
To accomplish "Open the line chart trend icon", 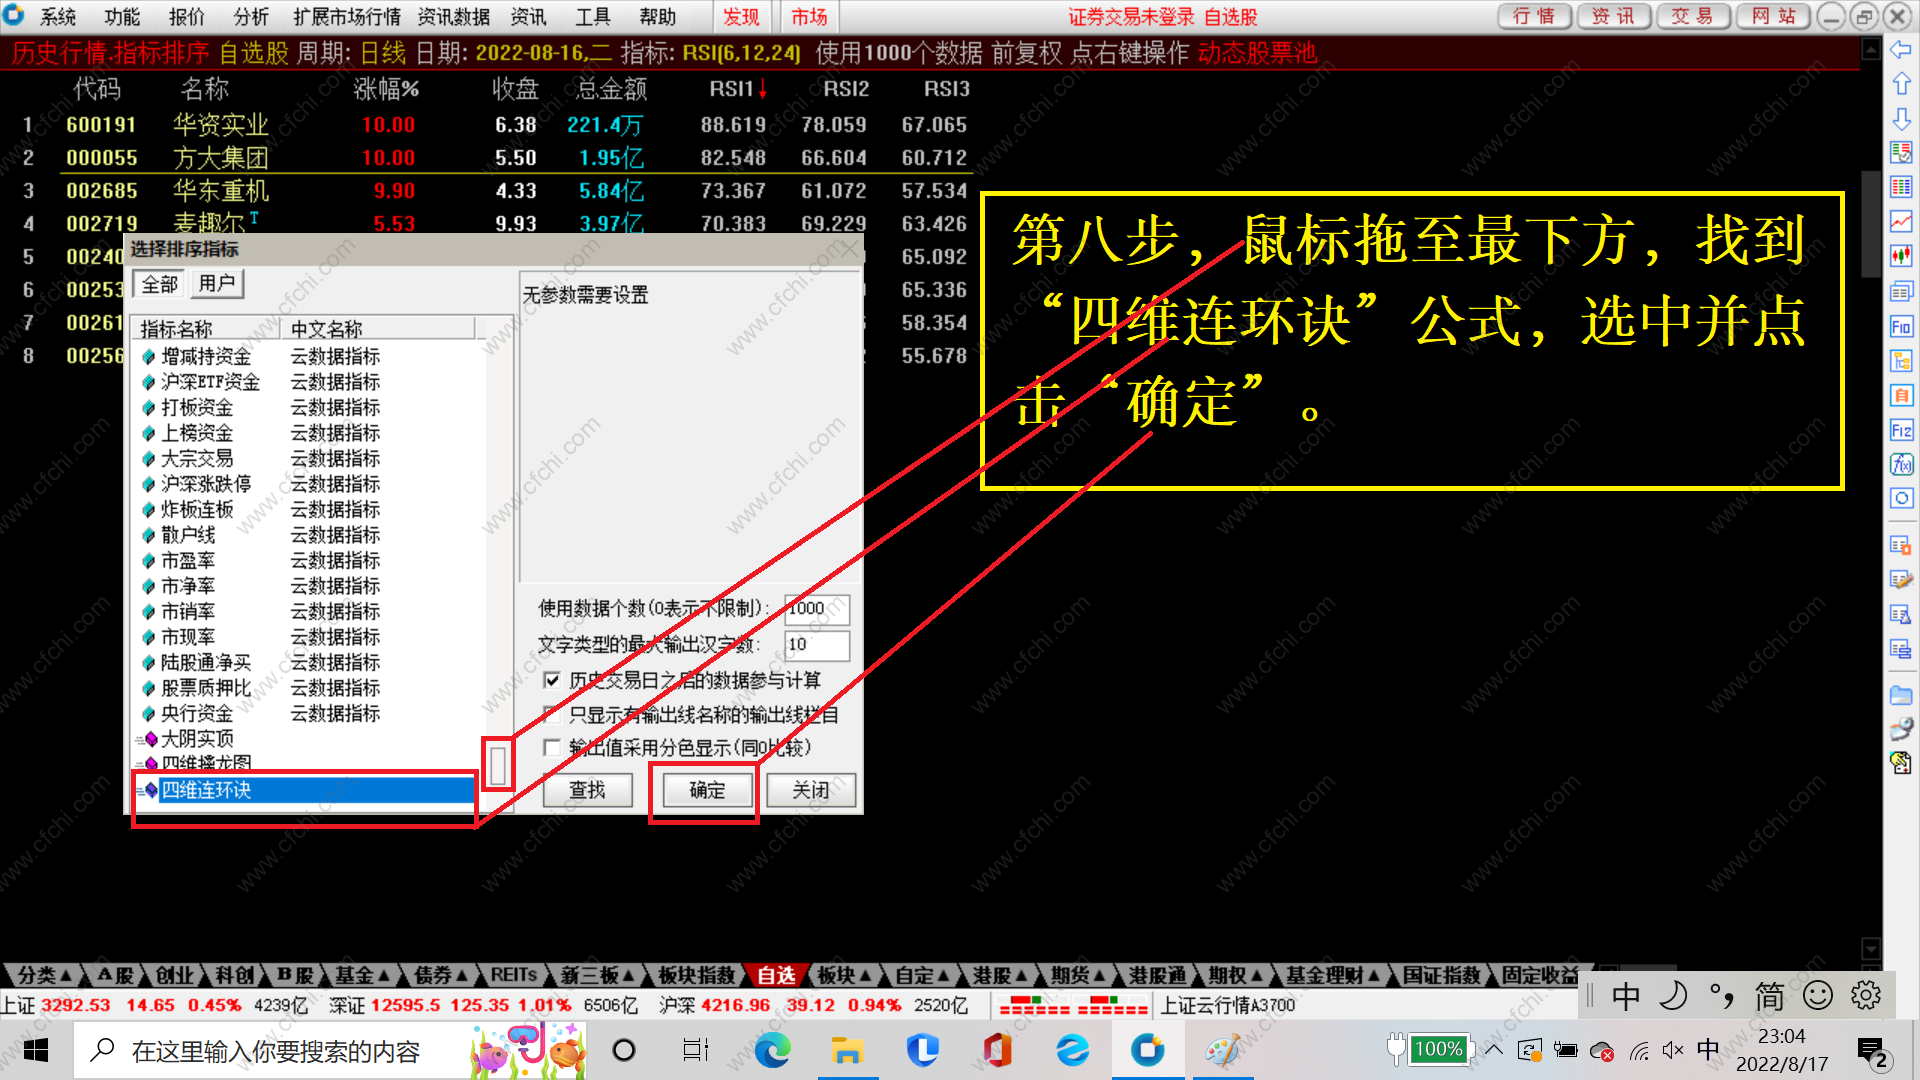I will pyautogui.click(x=1901, y=221).
